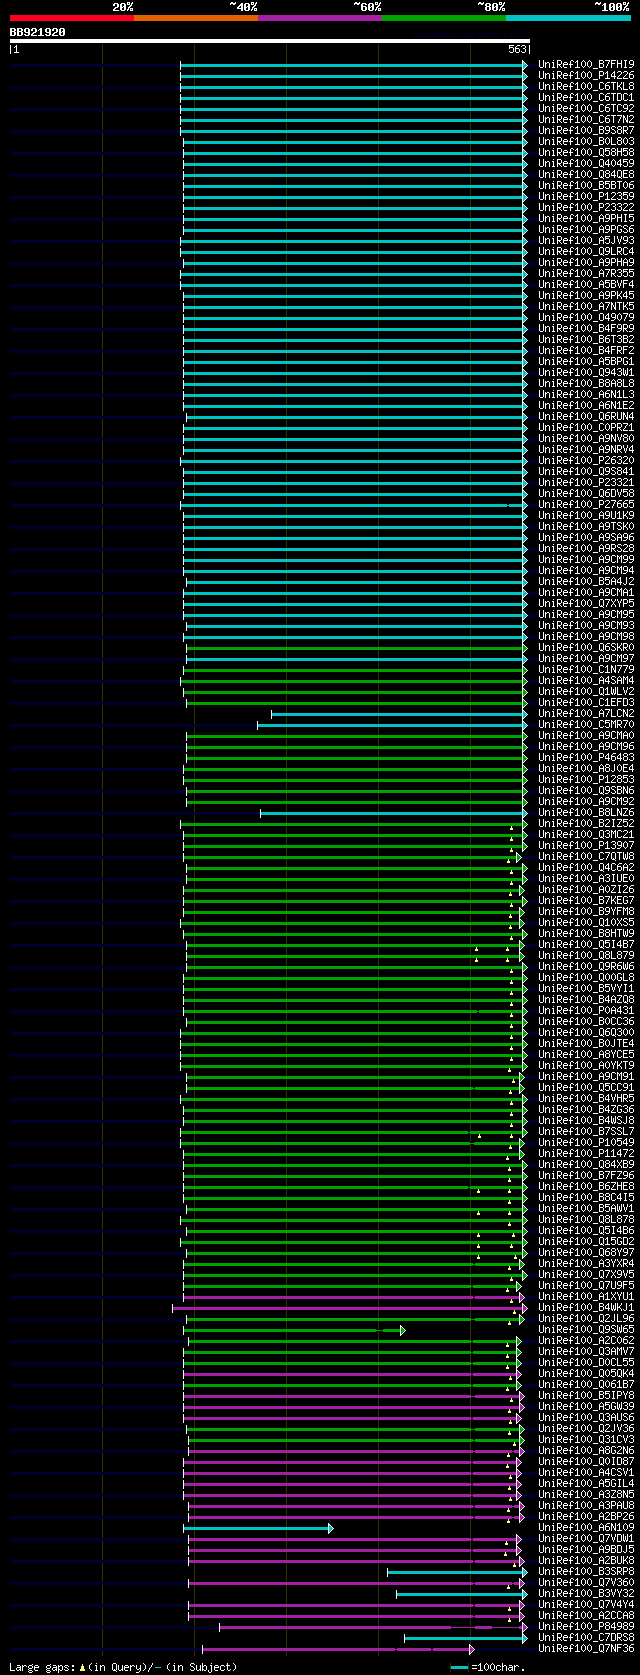Select label UniRef100_Q5CC91
Image resolution: width=640 pixels, height=1675 pixels.
point(586,1087)
